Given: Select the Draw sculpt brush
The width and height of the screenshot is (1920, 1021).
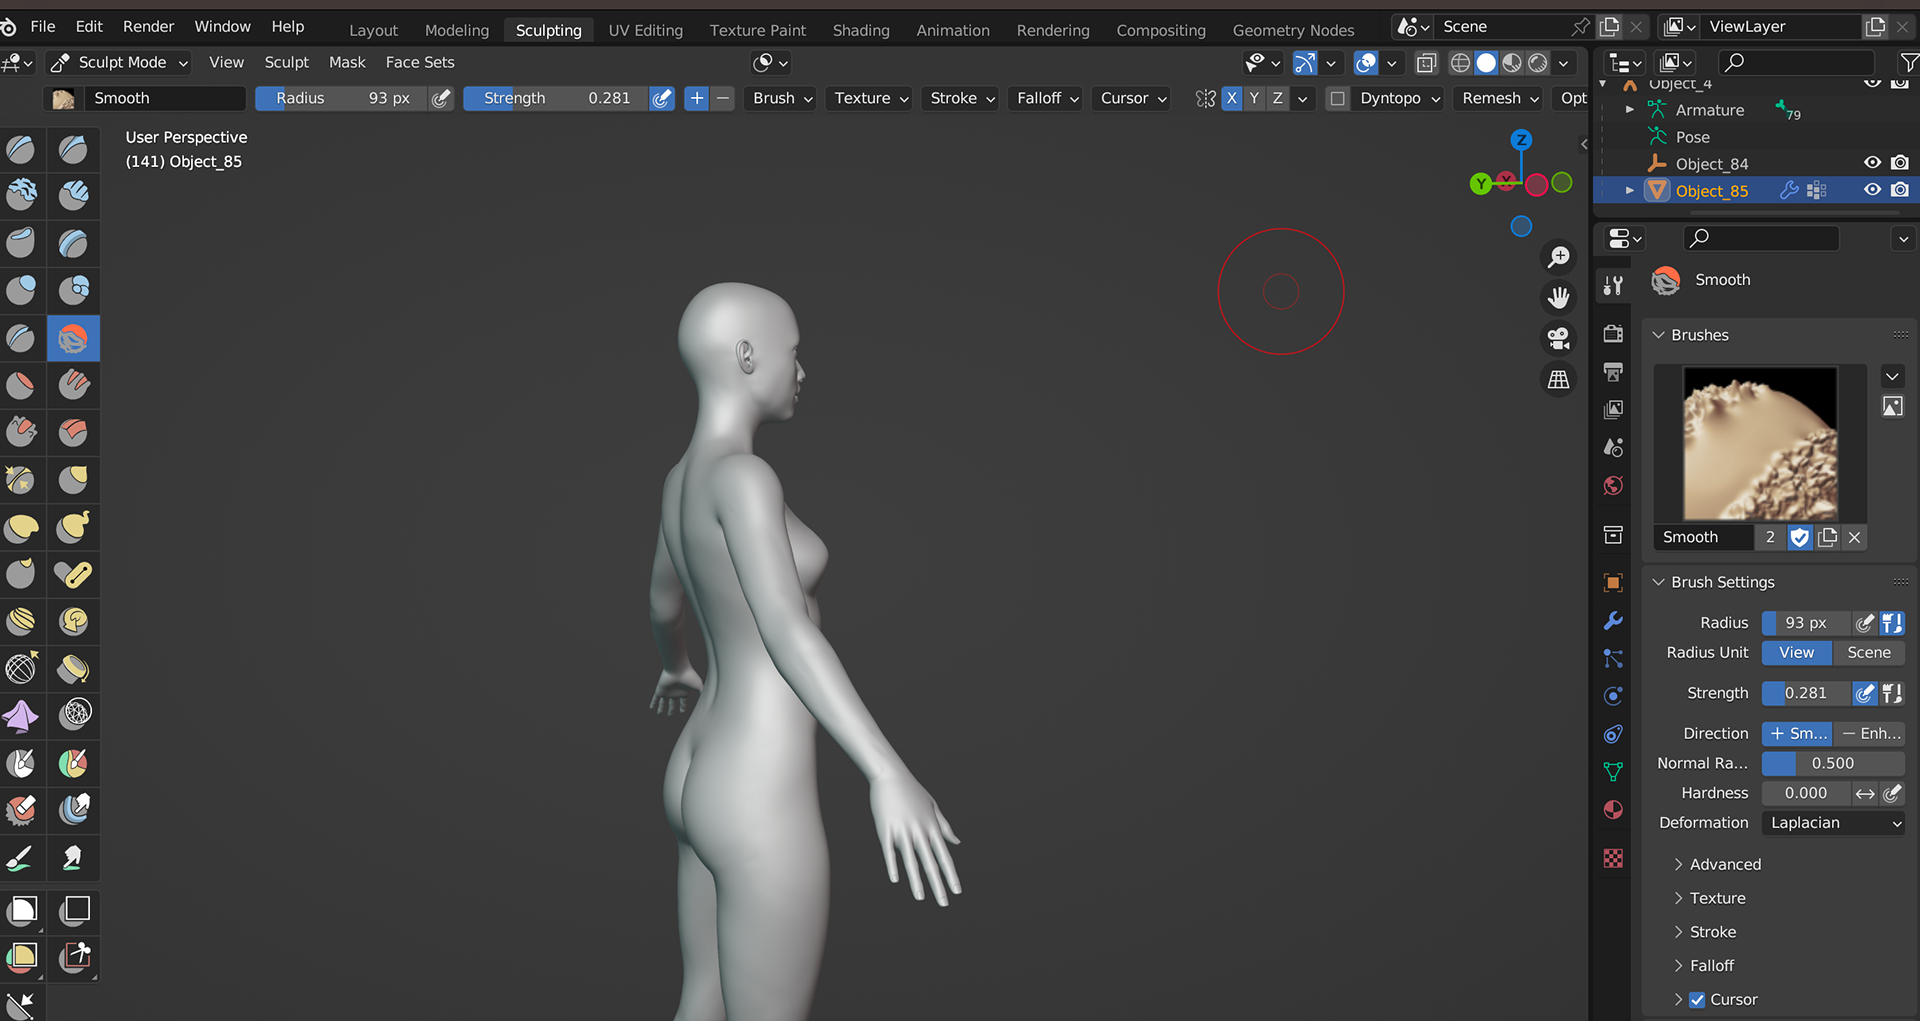Looking at the screenshot, I should pyautogui.click(x=21, y=149).
